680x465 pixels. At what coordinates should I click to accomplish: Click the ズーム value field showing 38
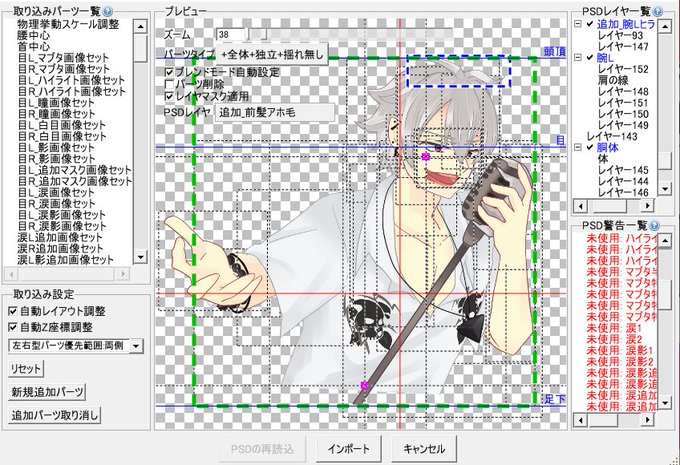231,34
